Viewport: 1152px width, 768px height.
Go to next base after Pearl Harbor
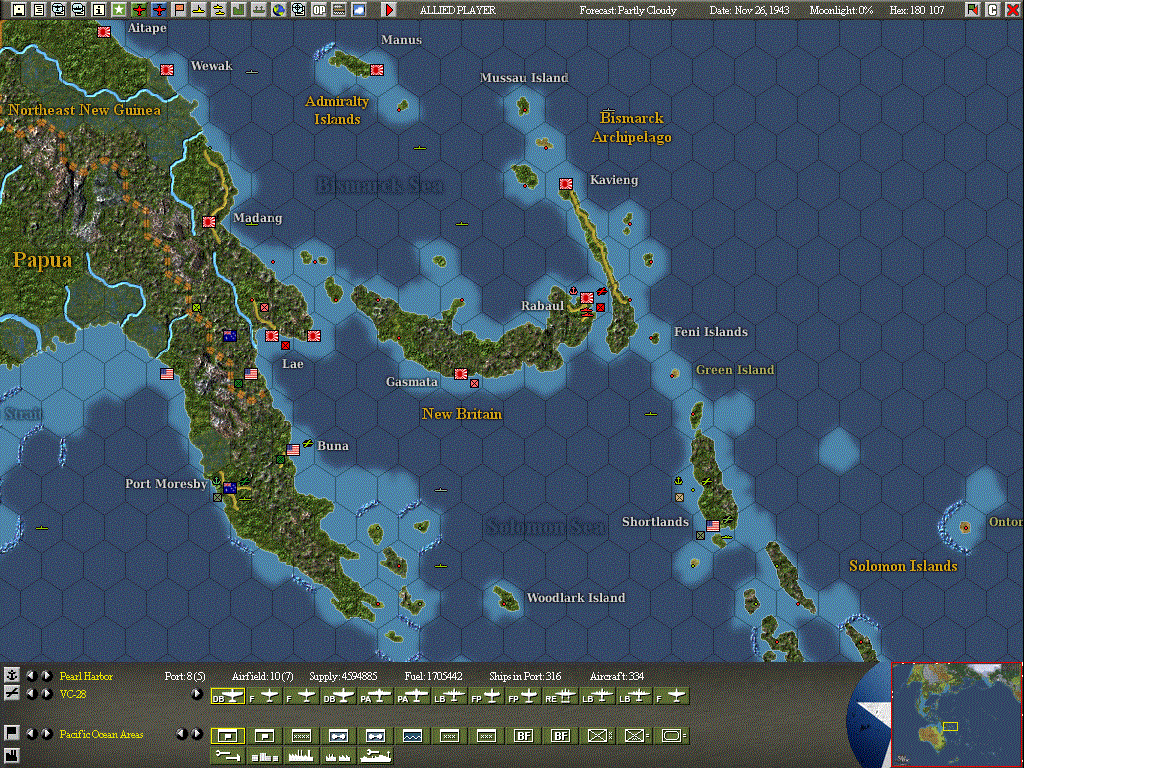coord(46,675)
